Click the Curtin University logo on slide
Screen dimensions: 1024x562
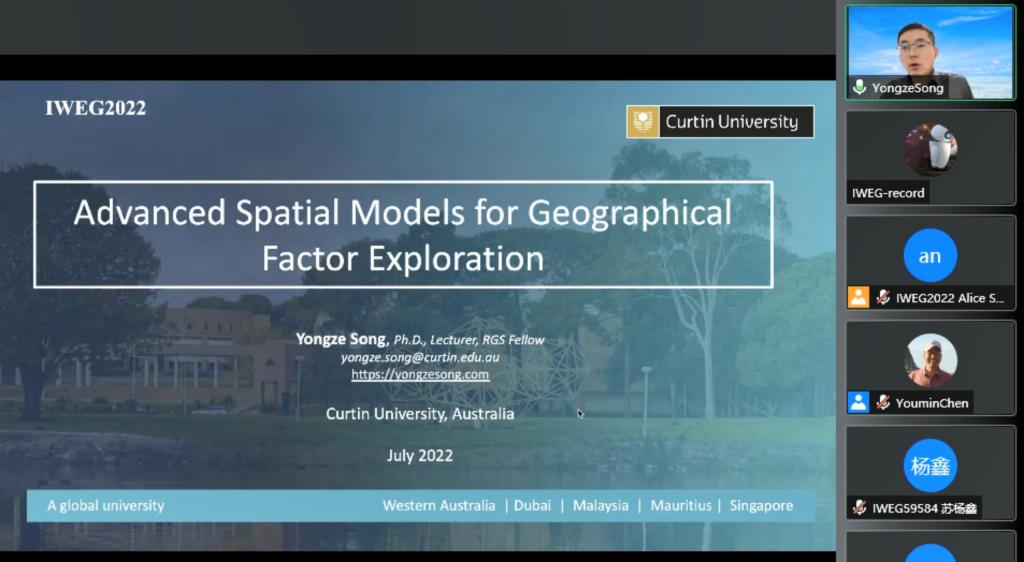(720, 122)
